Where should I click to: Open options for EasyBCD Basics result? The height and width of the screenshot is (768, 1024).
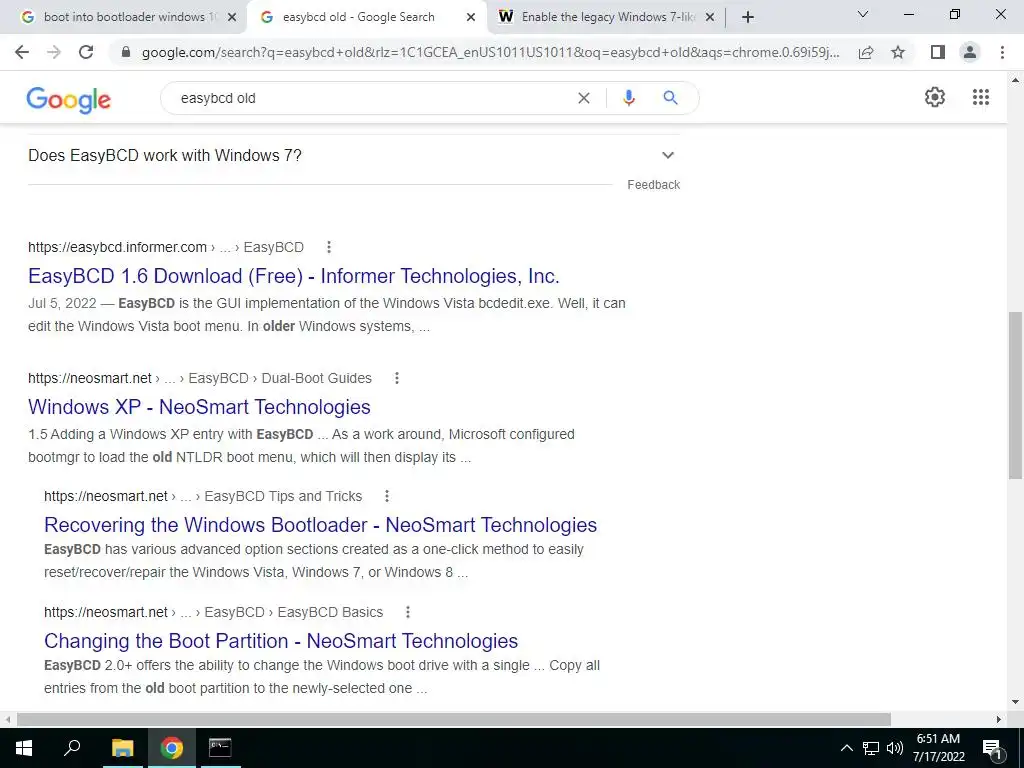[x=408, y=613]
